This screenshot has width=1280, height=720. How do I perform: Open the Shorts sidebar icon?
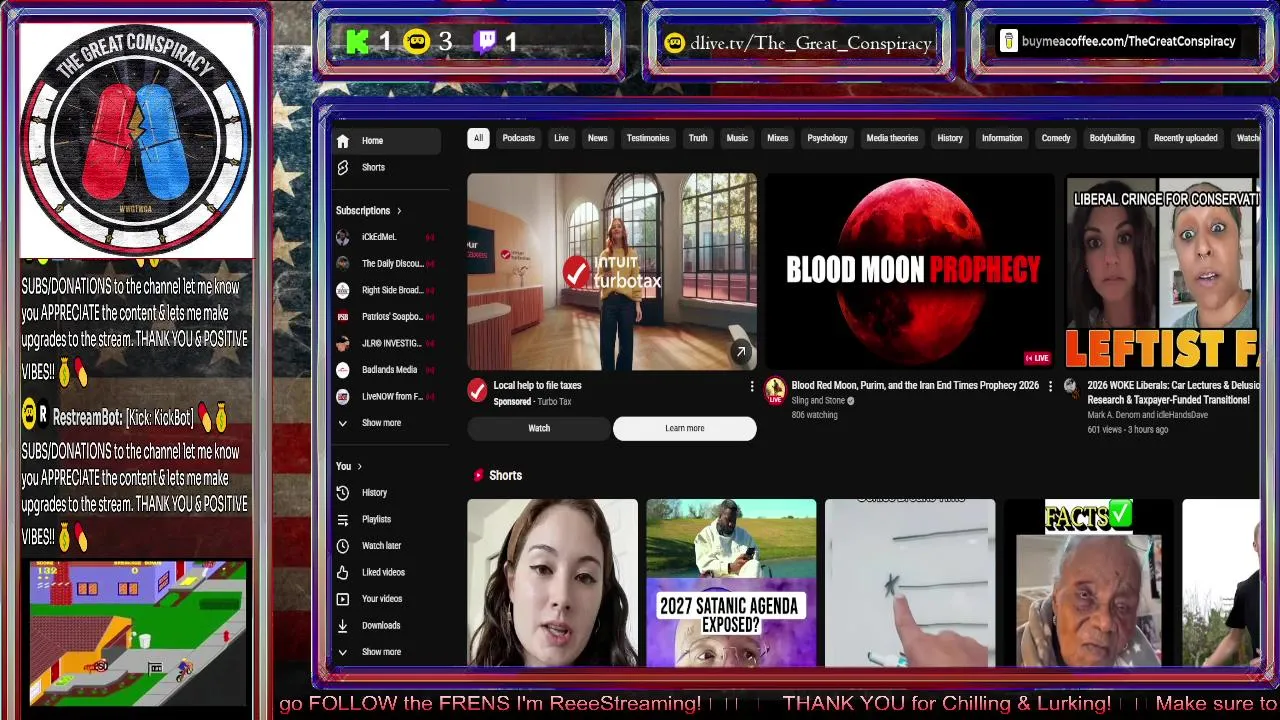343,167
